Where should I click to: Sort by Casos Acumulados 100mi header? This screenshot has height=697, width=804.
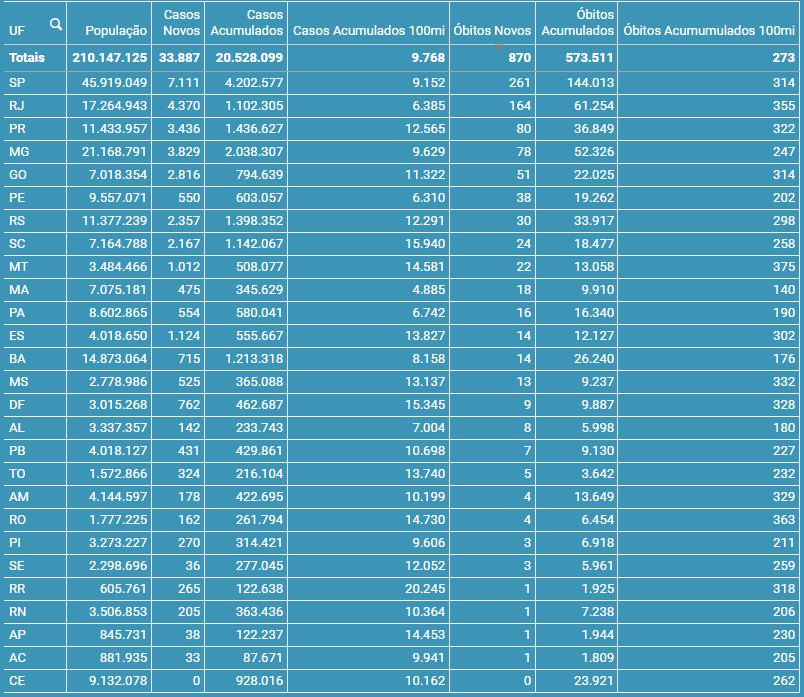coord(369,31)
